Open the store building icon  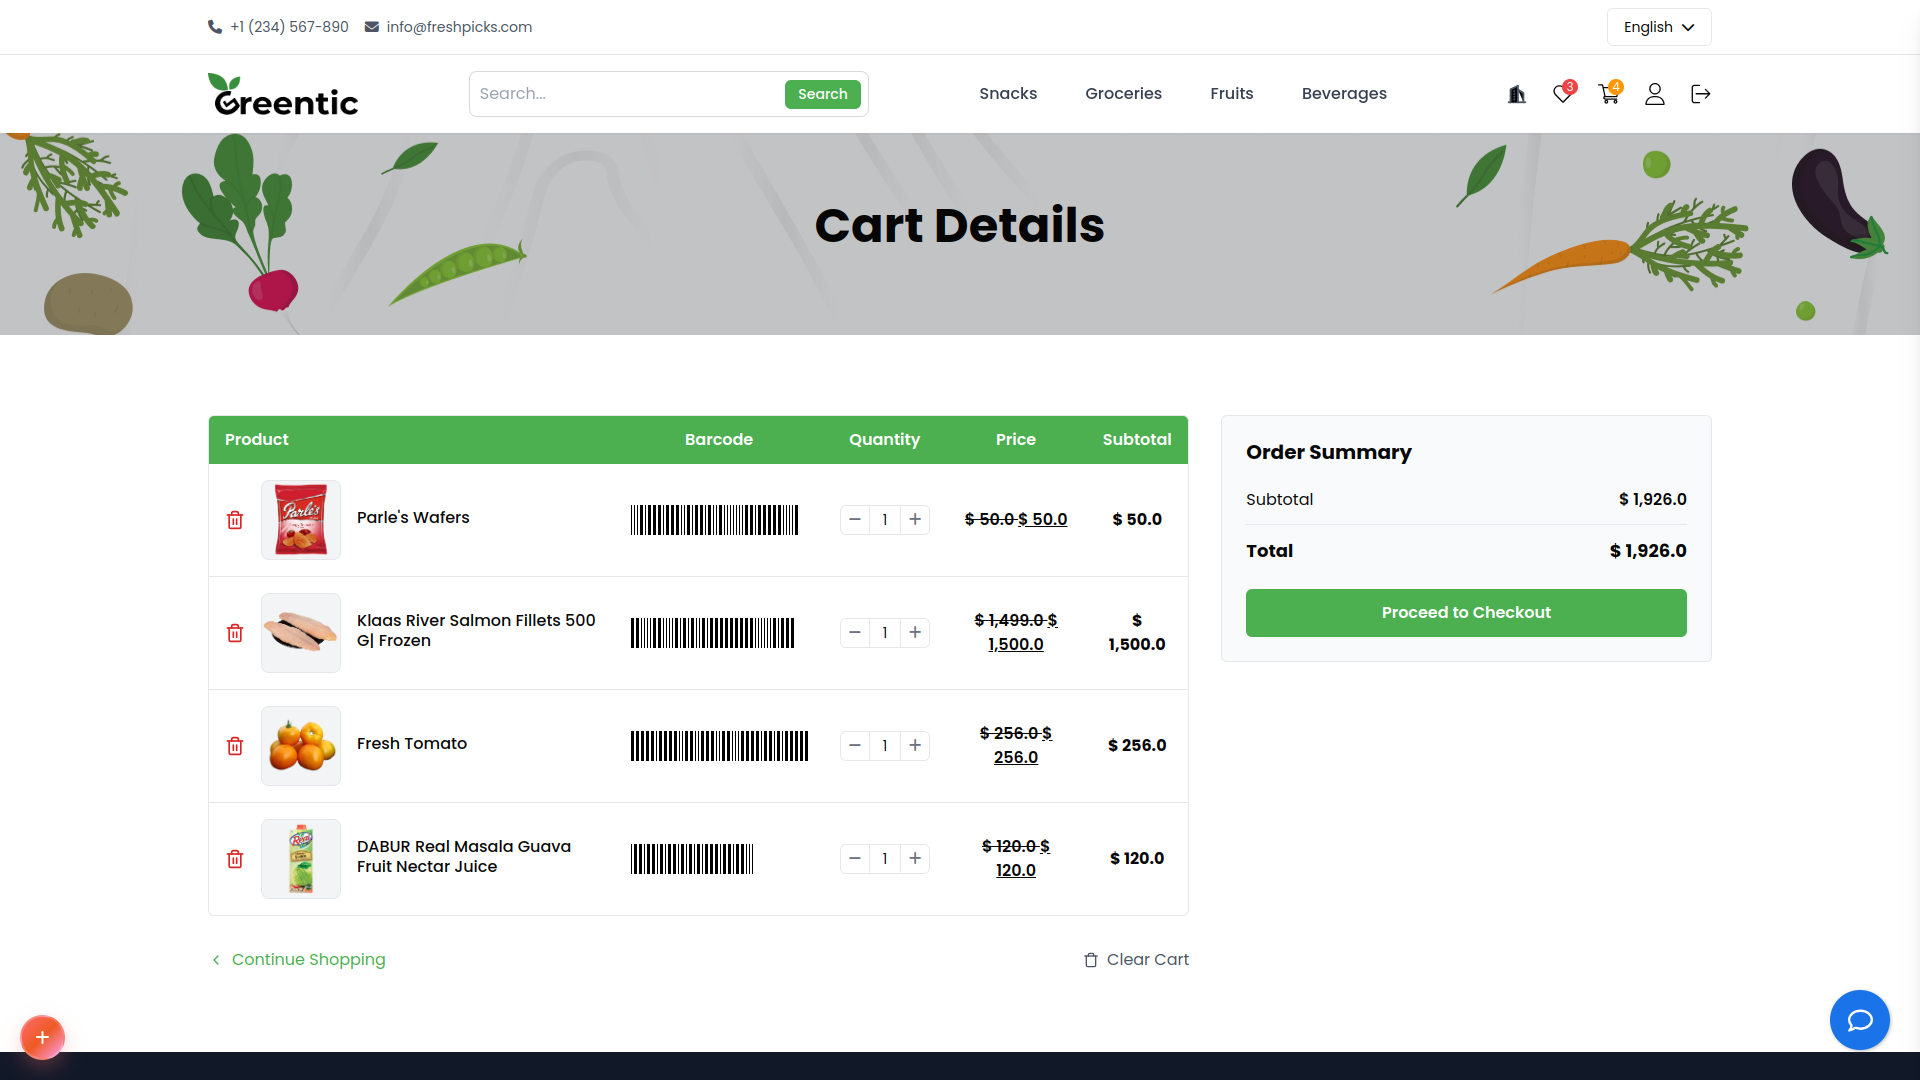1517,94
